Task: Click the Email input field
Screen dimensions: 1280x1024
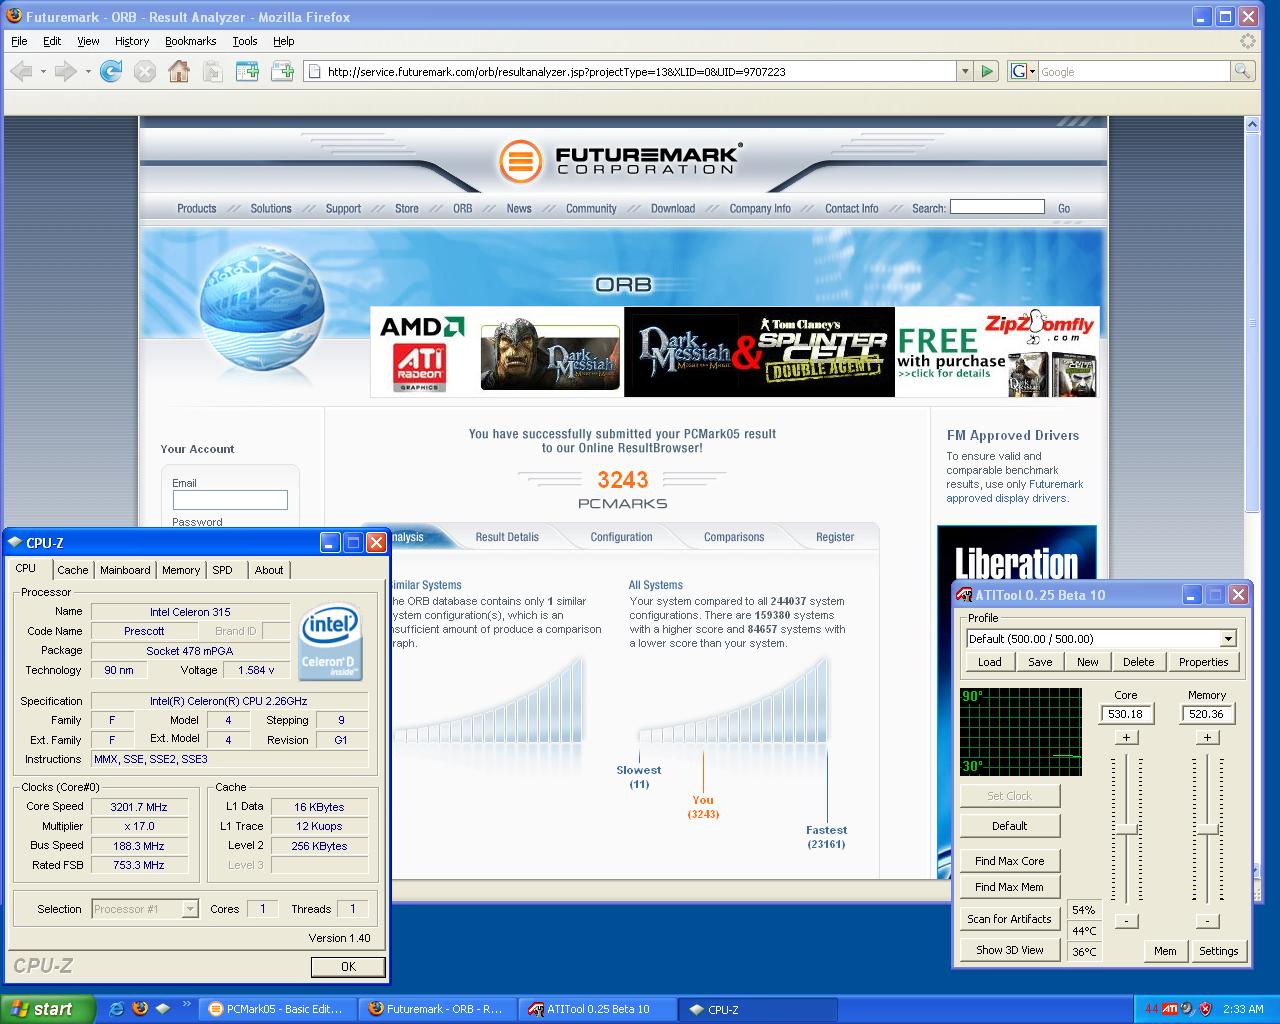Action: [x=230, y=500]
